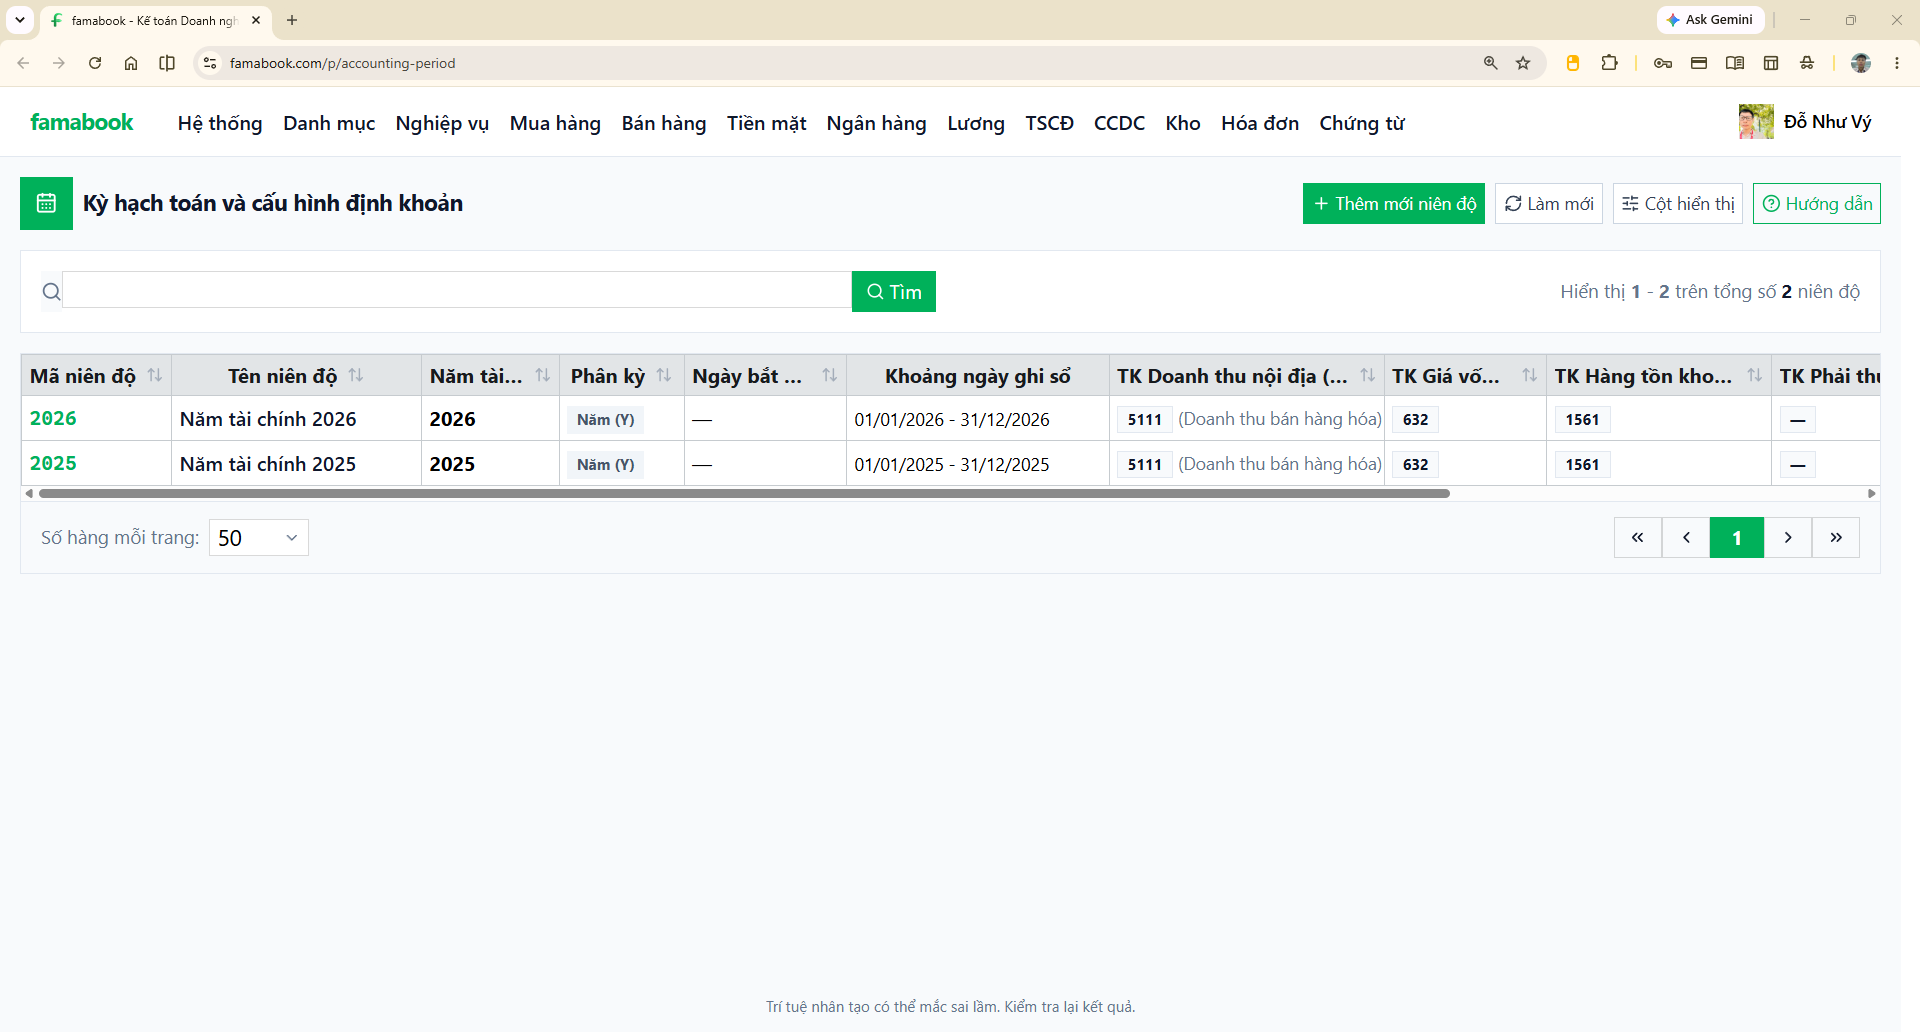Click famabook logo
Image resolution: width=1920 pixels, height=1032 pixels.
[x=82, y=122]
